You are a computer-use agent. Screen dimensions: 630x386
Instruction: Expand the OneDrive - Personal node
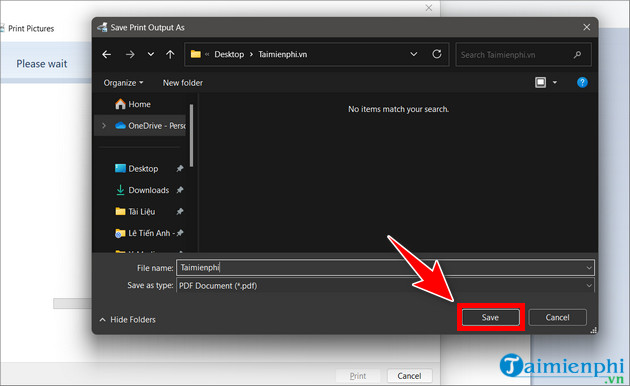(104, 126)
